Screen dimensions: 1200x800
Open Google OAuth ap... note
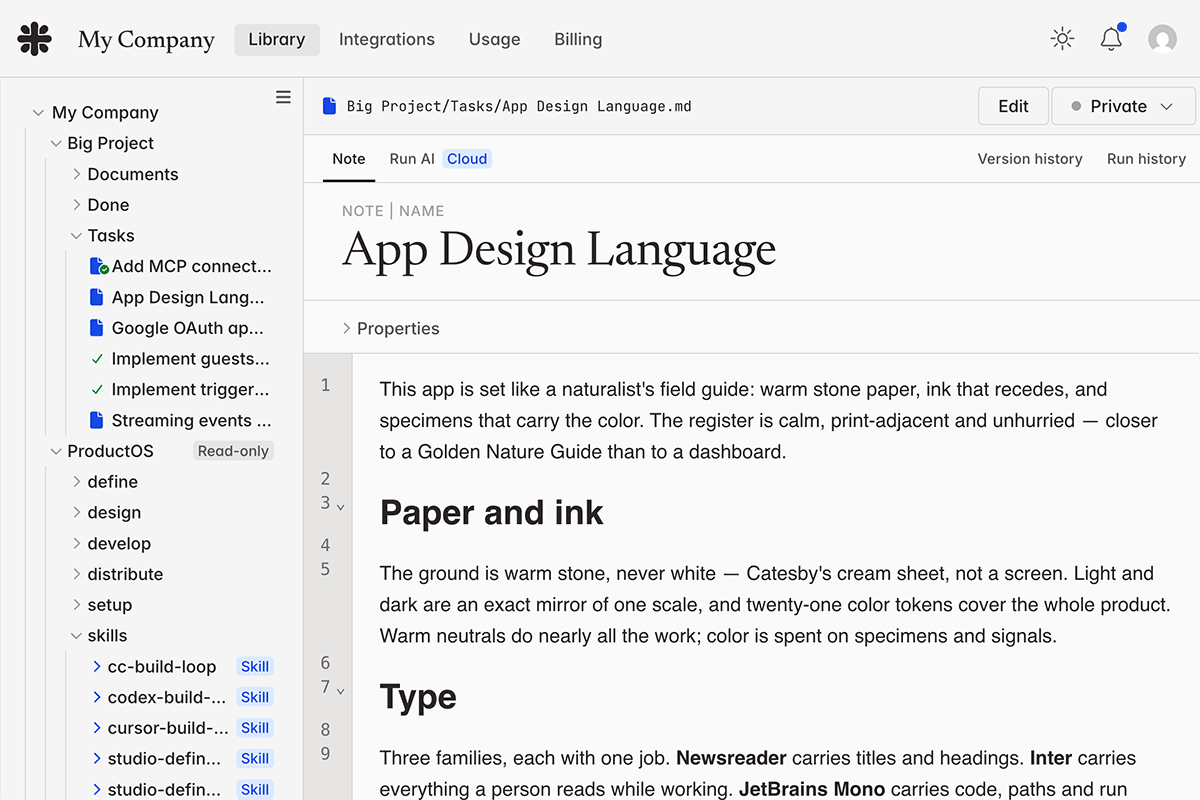click(187, 328)
